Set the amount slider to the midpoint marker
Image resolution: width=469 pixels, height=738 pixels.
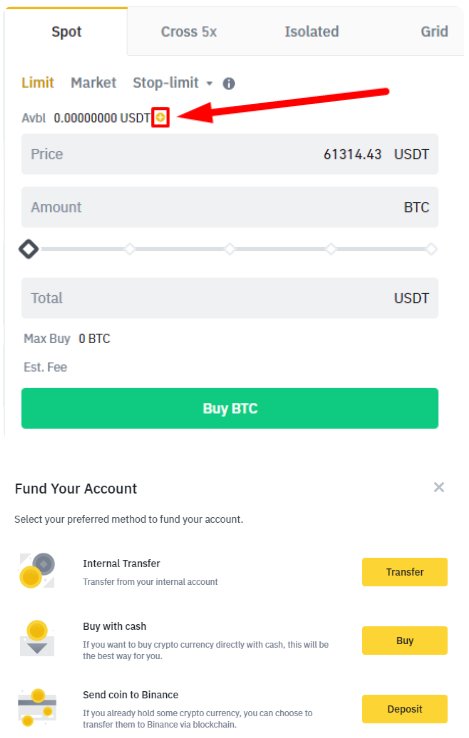[230, 249]
